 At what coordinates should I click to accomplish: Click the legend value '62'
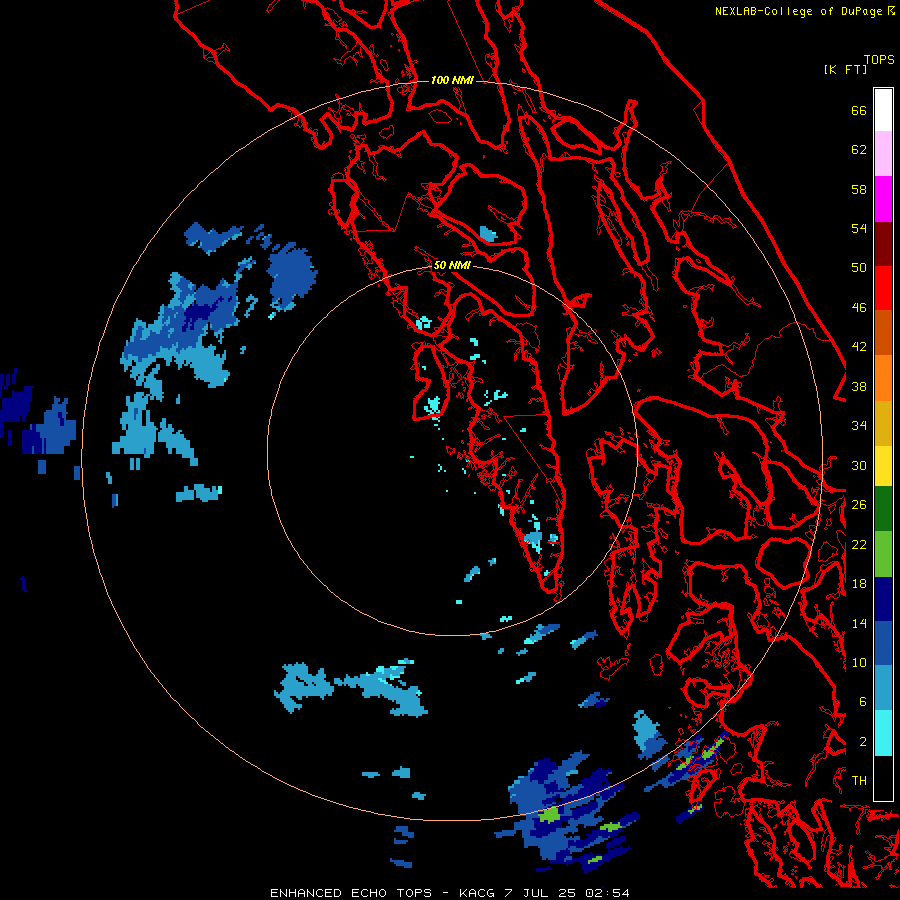[x=859, y=150]
